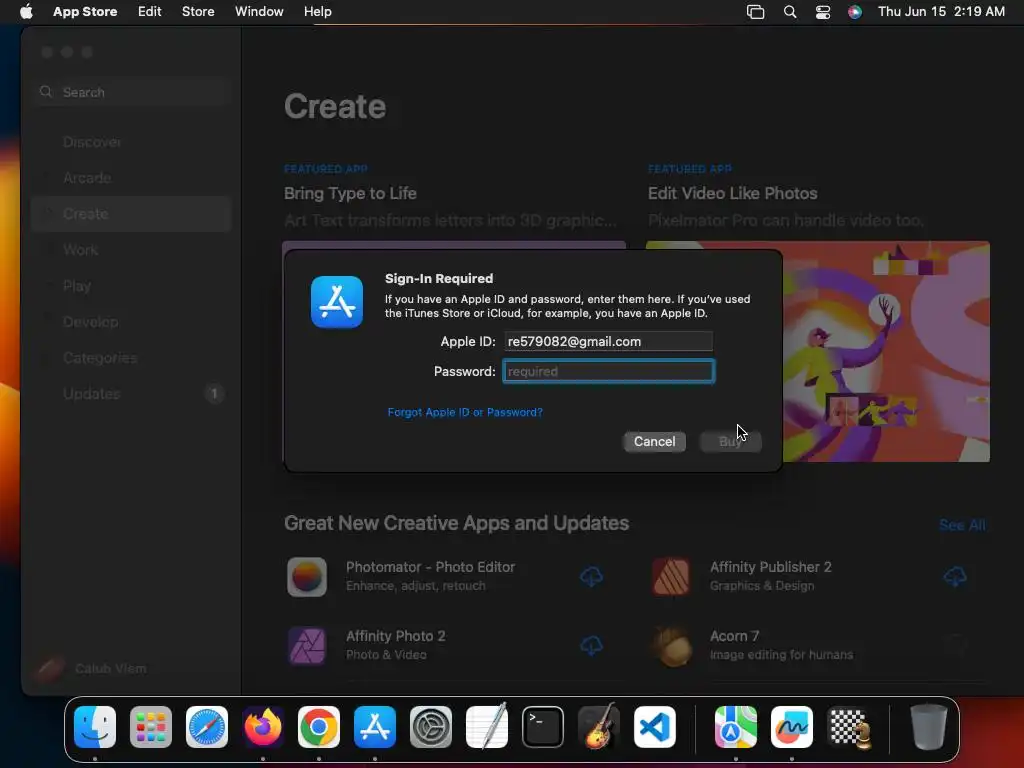Select Play in the sidebar
The width and height of the screenshot is (1024, 768).
click(131, 285)
